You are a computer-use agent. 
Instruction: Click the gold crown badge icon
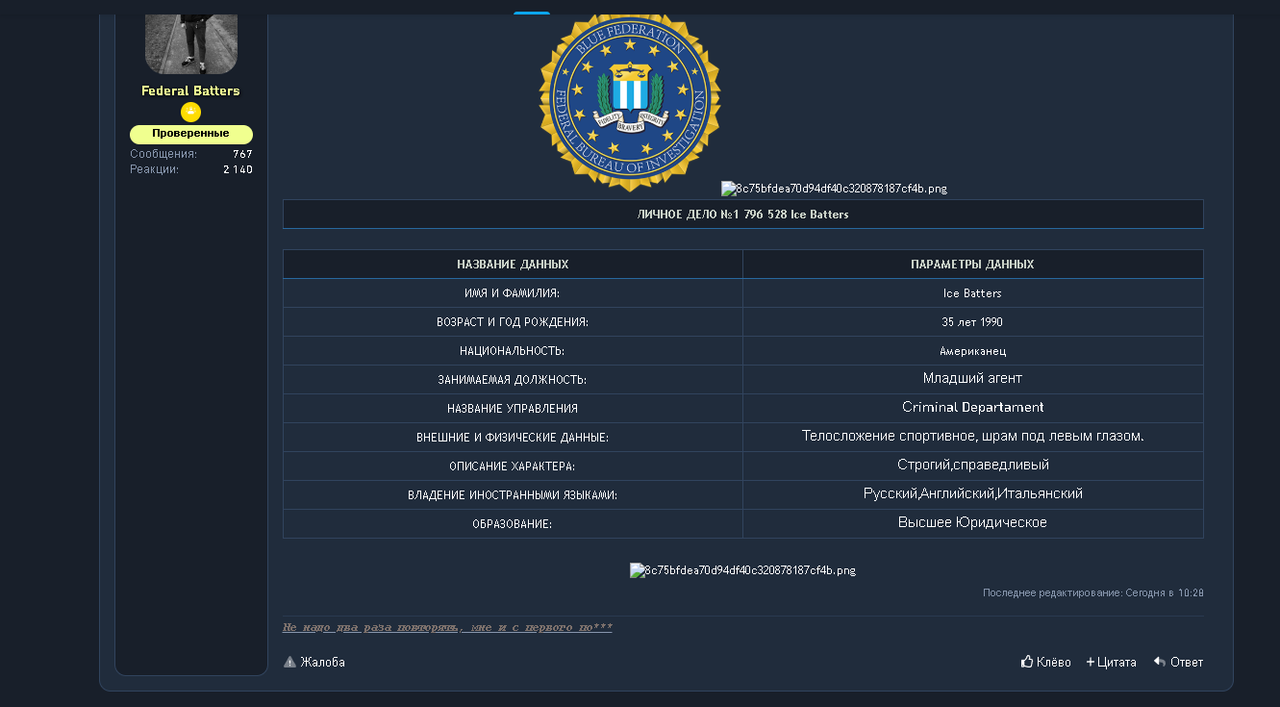click(x=191, y=113)
